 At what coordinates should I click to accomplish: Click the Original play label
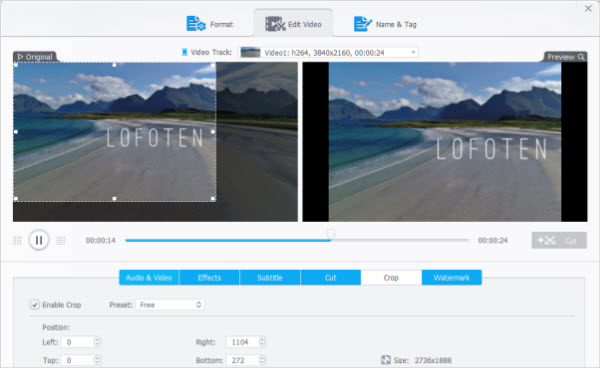click(x=35, y=57)
